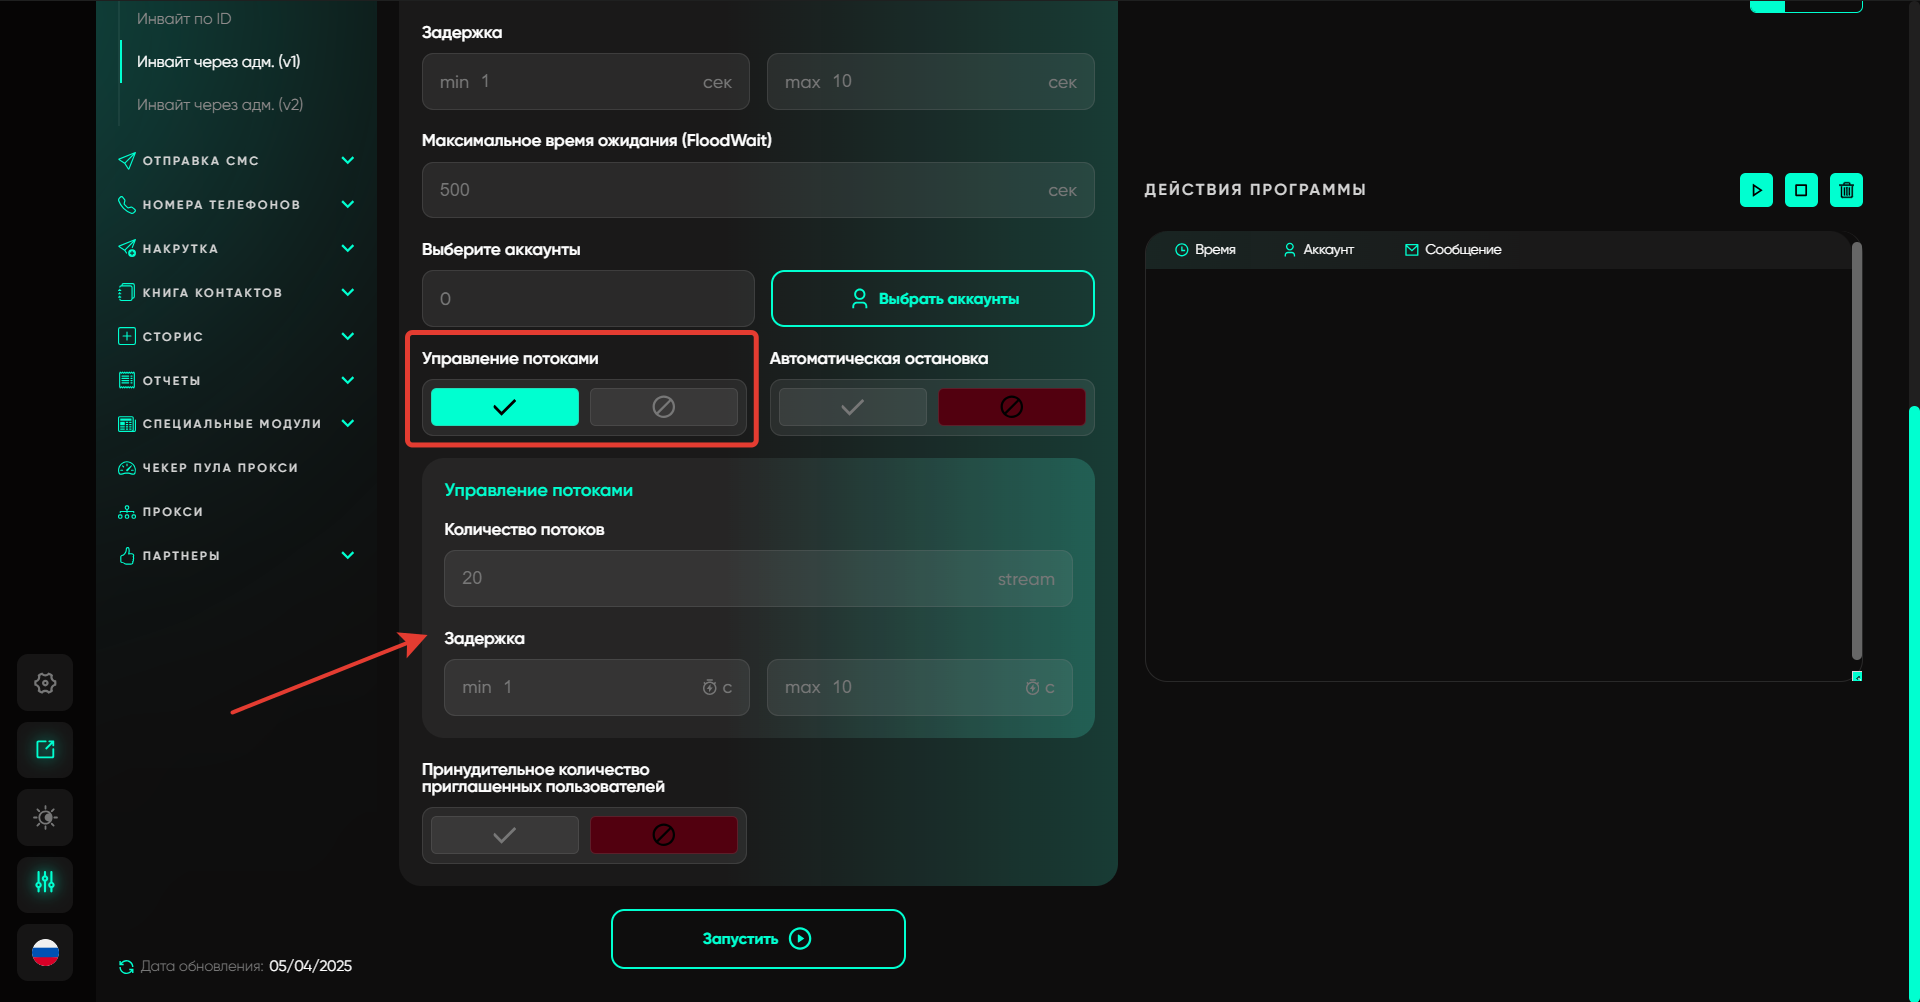Viewport: 1920px width, 1002px height.
Task: Switch theme using the sun icon
Action: tap(45, 817)
